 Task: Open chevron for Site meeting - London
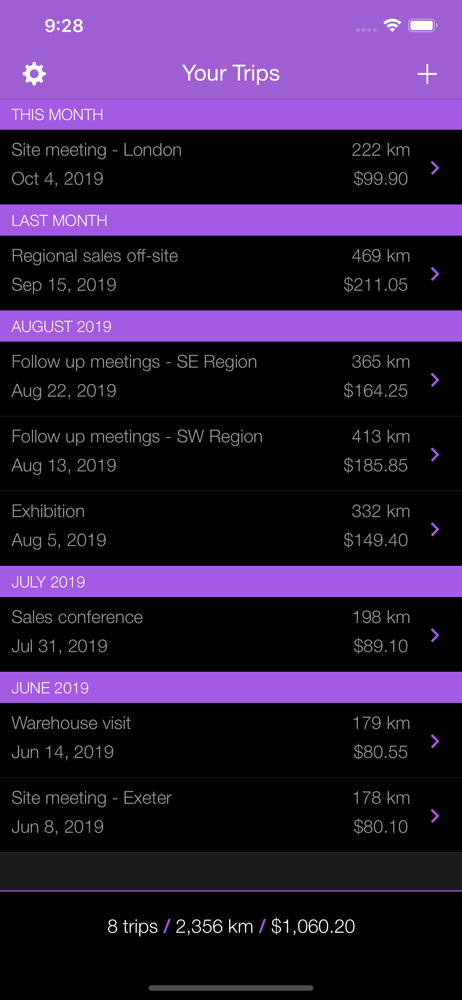click(x=435, y=168)
